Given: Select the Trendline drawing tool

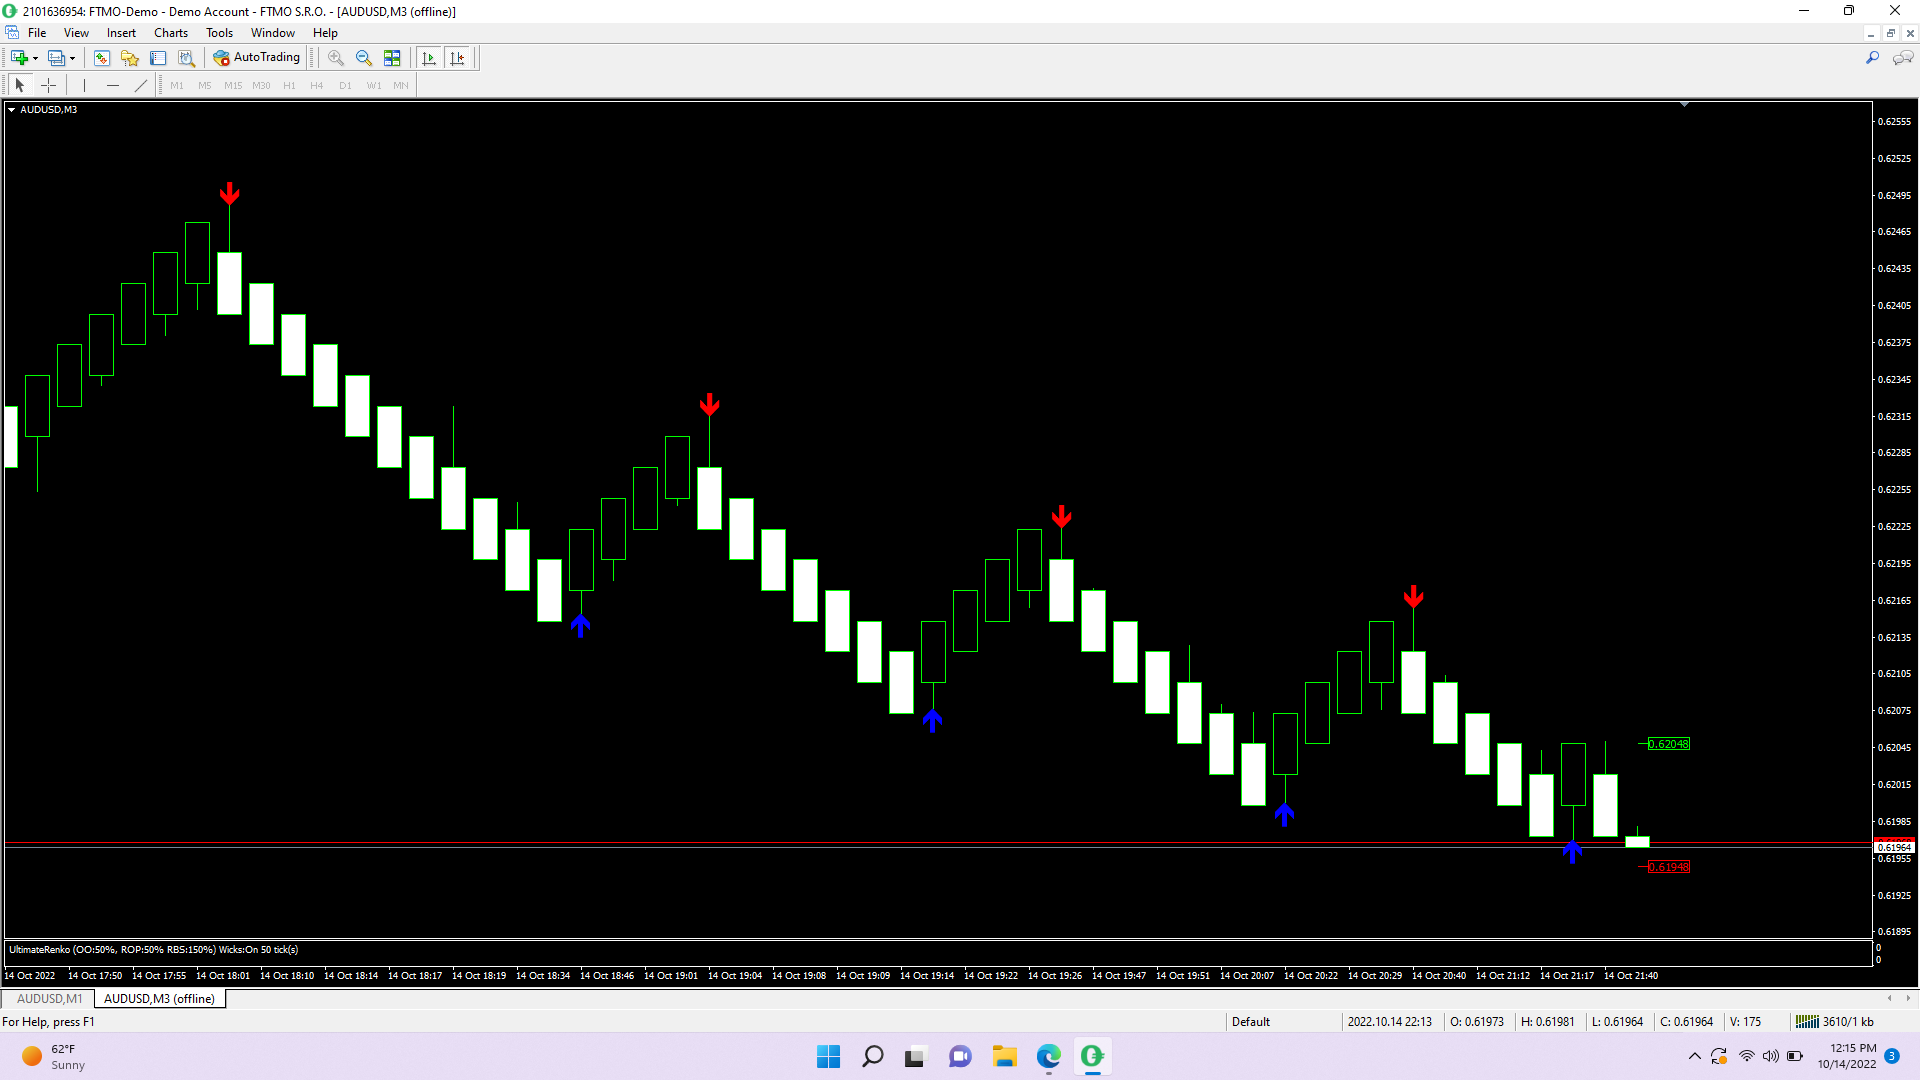Looking at the screenshot, I should click(141, 85).
